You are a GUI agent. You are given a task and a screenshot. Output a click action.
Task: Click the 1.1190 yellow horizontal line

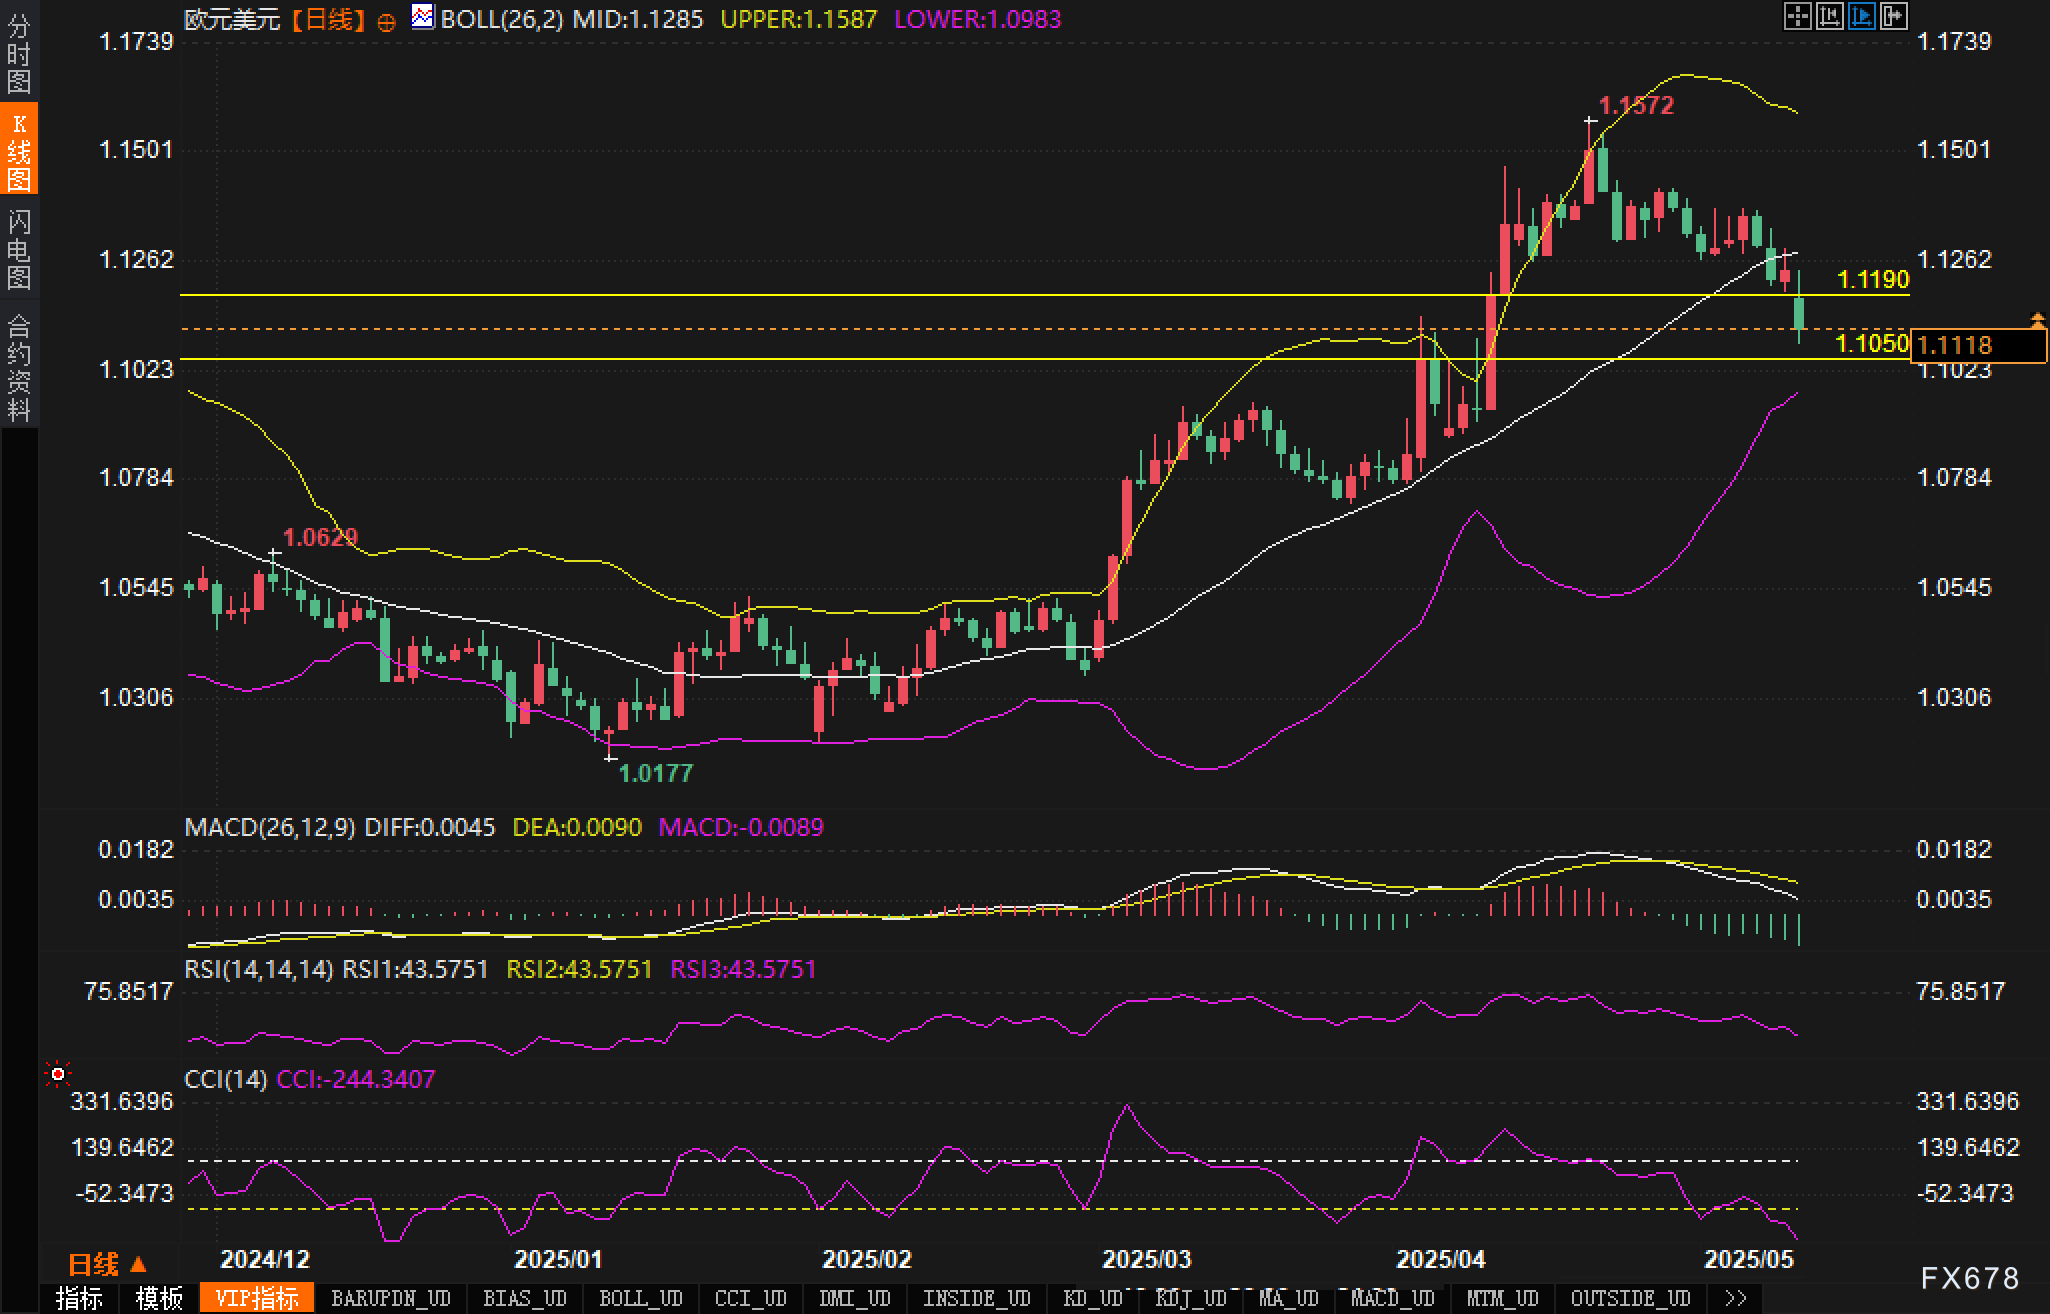(800, 295)
